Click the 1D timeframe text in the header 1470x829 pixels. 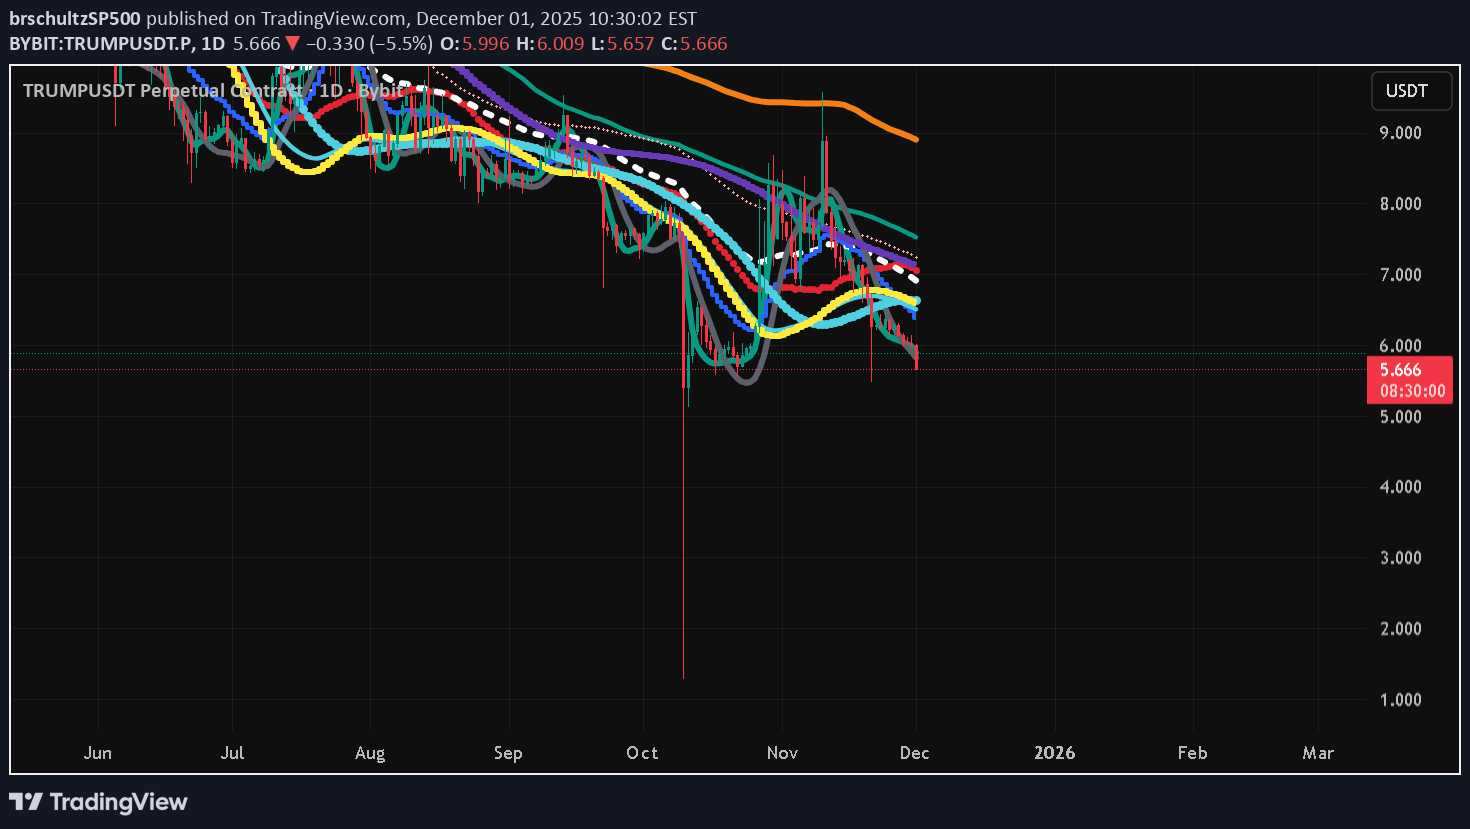(x=213, y=44)
